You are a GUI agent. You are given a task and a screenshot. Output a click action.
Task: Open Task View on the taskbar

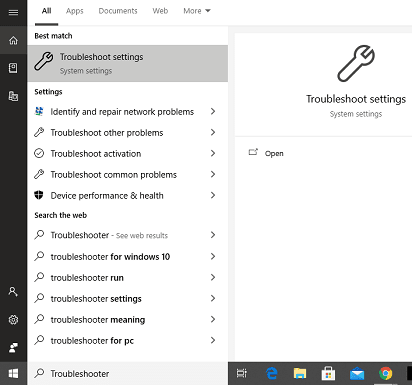(242, 373)
